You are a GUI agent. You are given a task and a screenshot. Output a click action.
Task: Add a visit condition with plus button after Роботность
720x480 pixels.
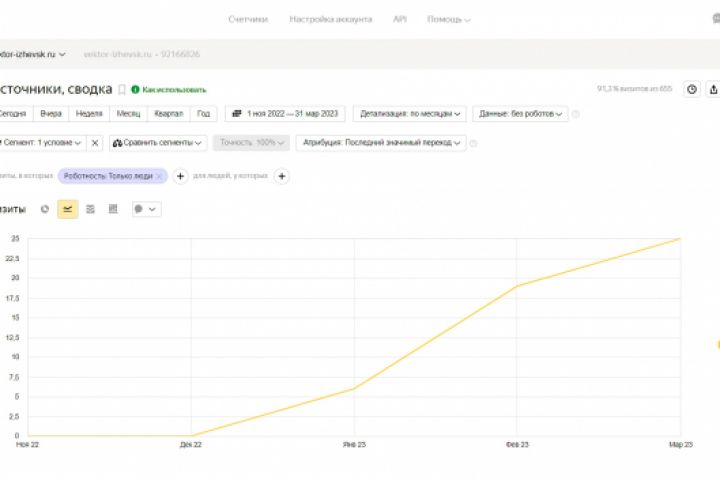180,176
